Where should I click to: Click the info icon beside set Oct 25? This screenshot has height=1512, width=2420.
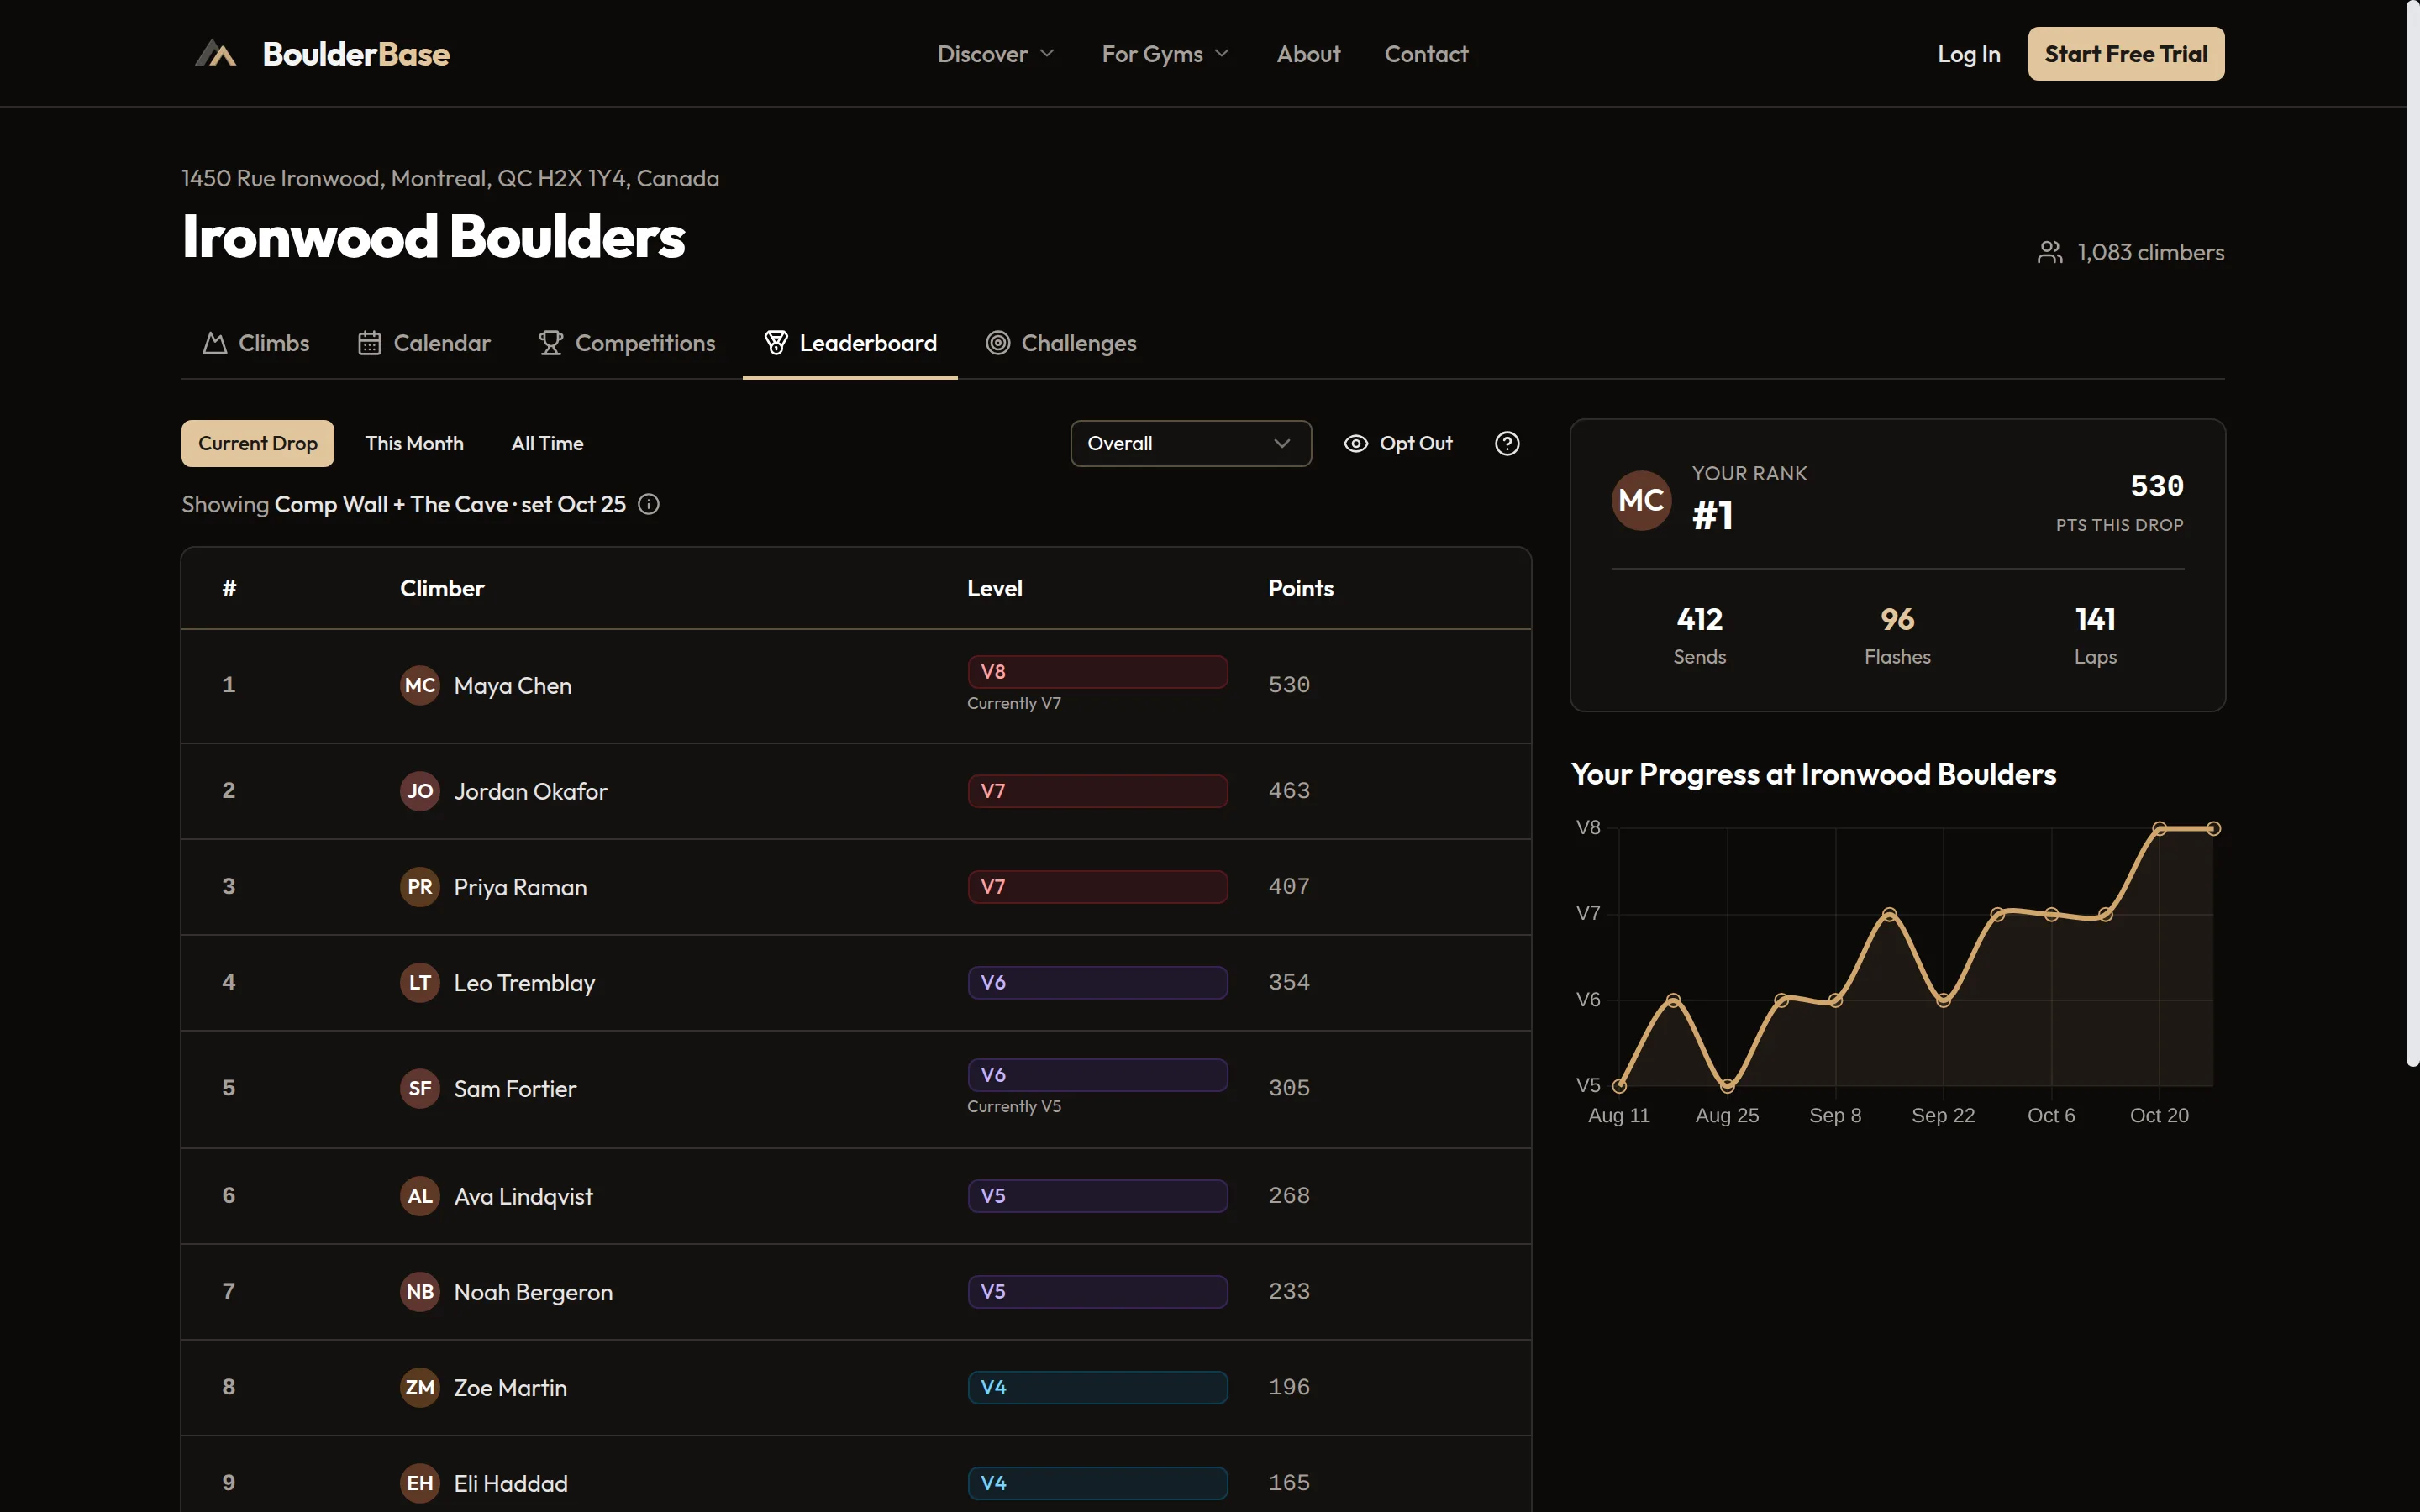648,504
